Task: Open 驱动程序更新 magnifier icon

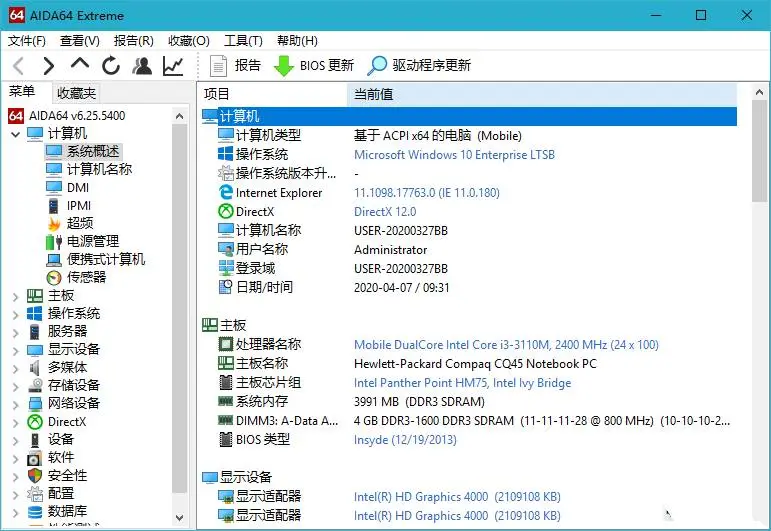Action: tap(377, 66)
